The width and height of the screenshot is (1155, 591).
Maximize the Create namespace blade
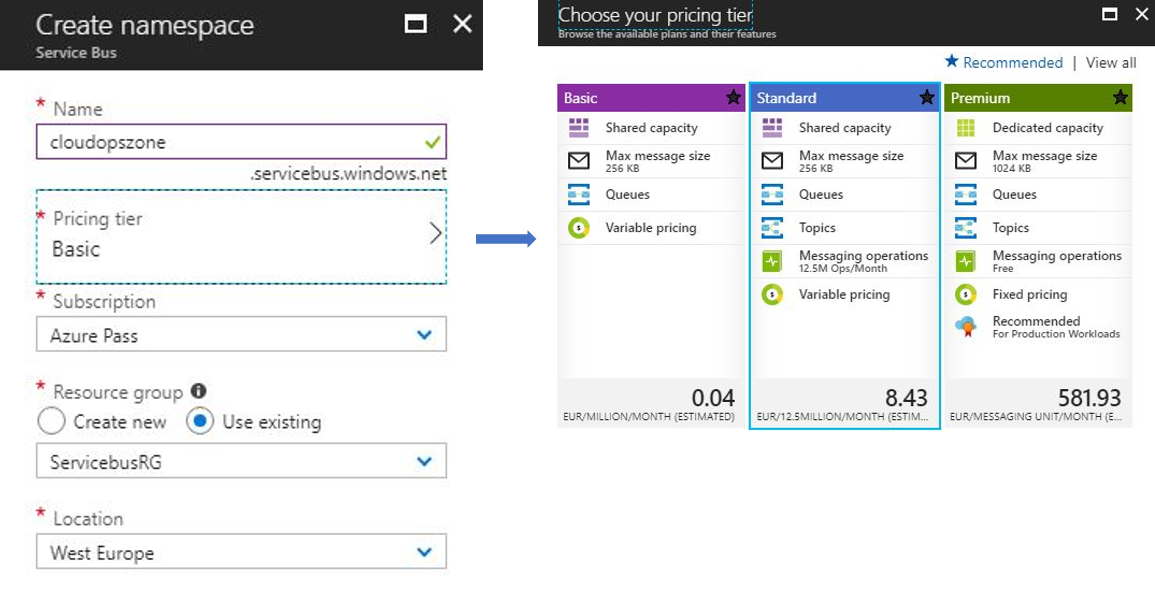coord(416,24)
